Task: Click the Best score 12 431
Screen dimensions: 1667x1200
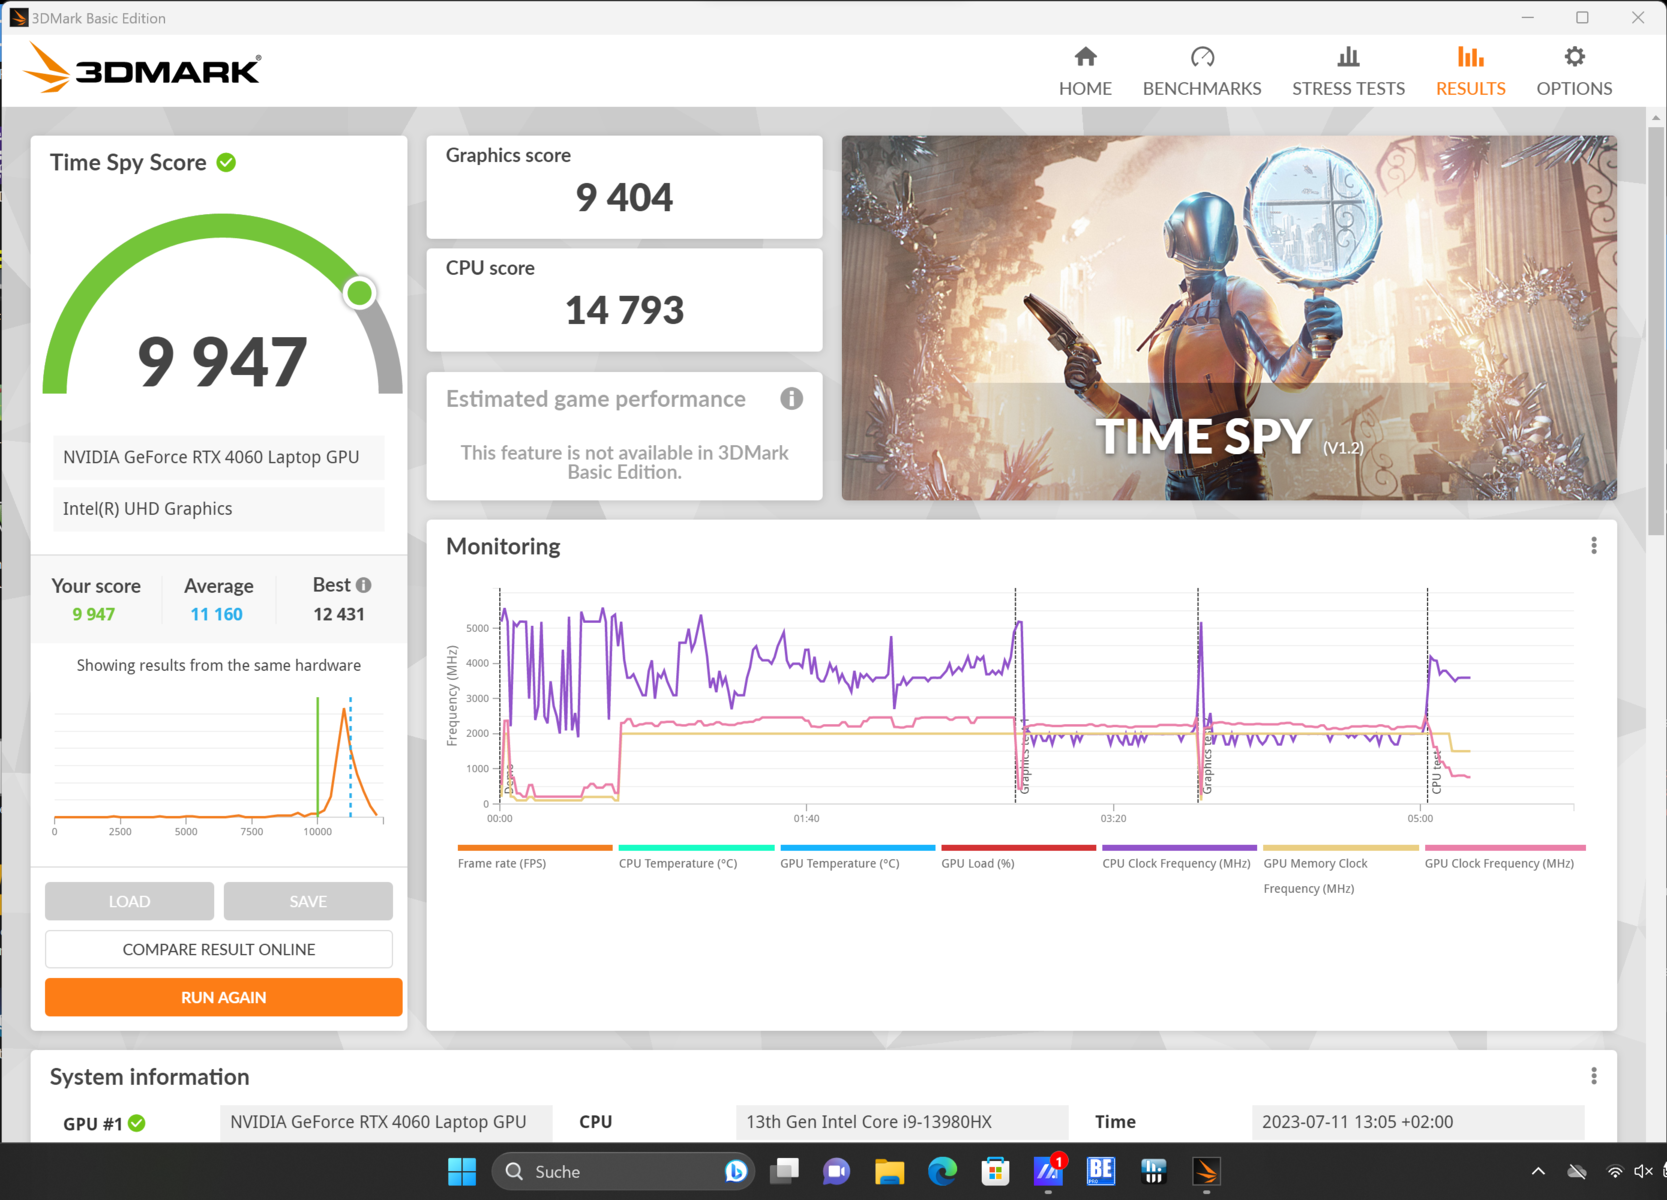Action: pyautogui.click(x=339, y=614)
